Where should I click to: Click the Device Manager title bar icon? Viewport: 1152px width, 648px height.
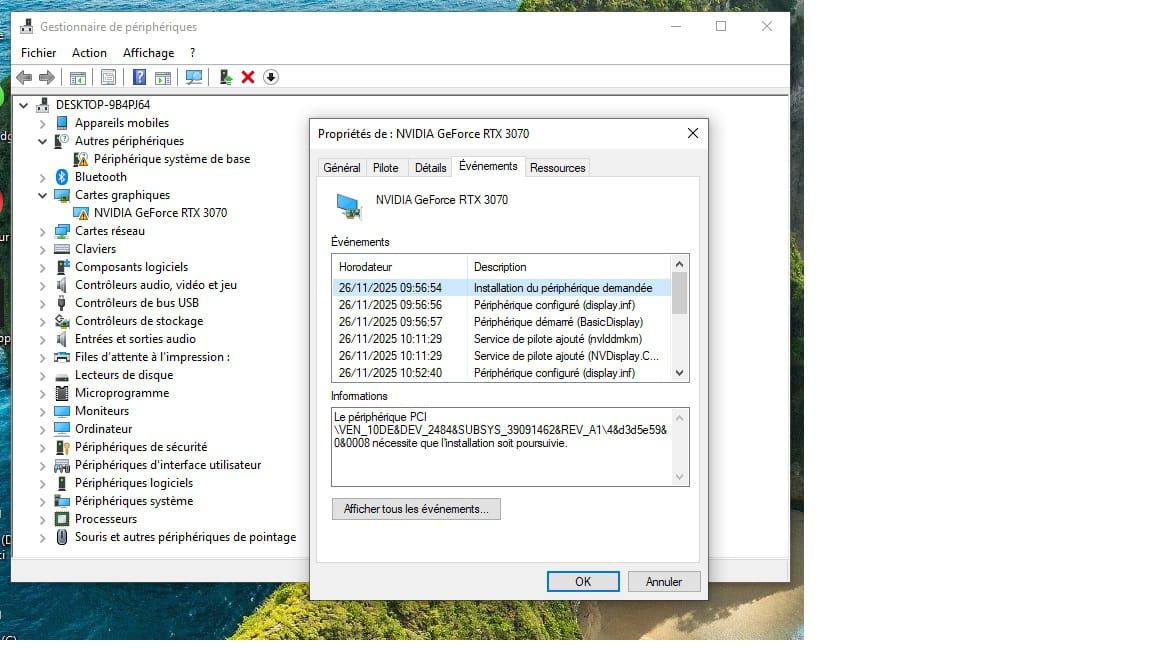coord(26,26)
